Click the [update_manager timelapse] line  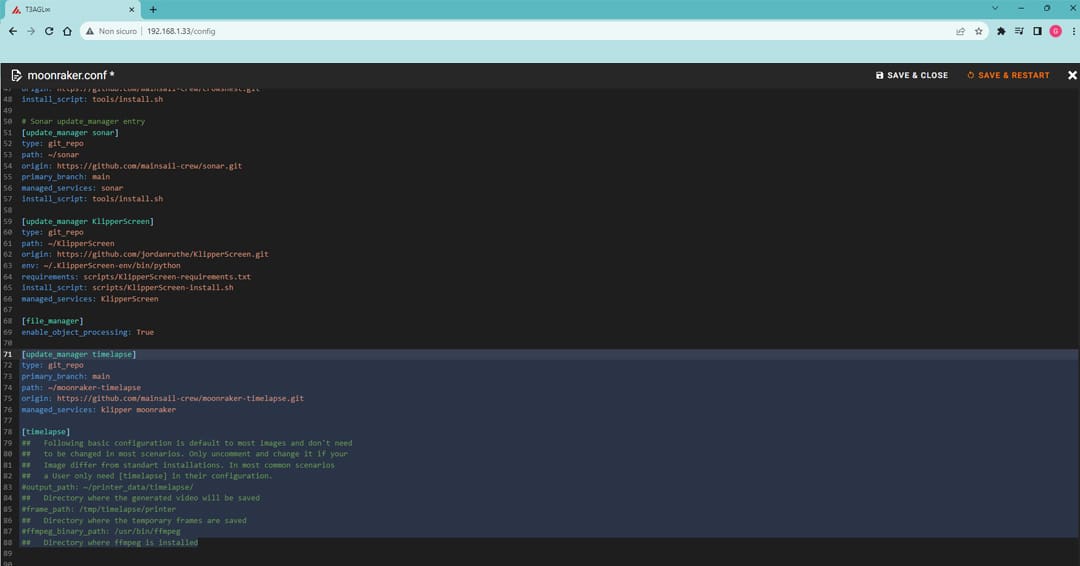coord(79,354)
